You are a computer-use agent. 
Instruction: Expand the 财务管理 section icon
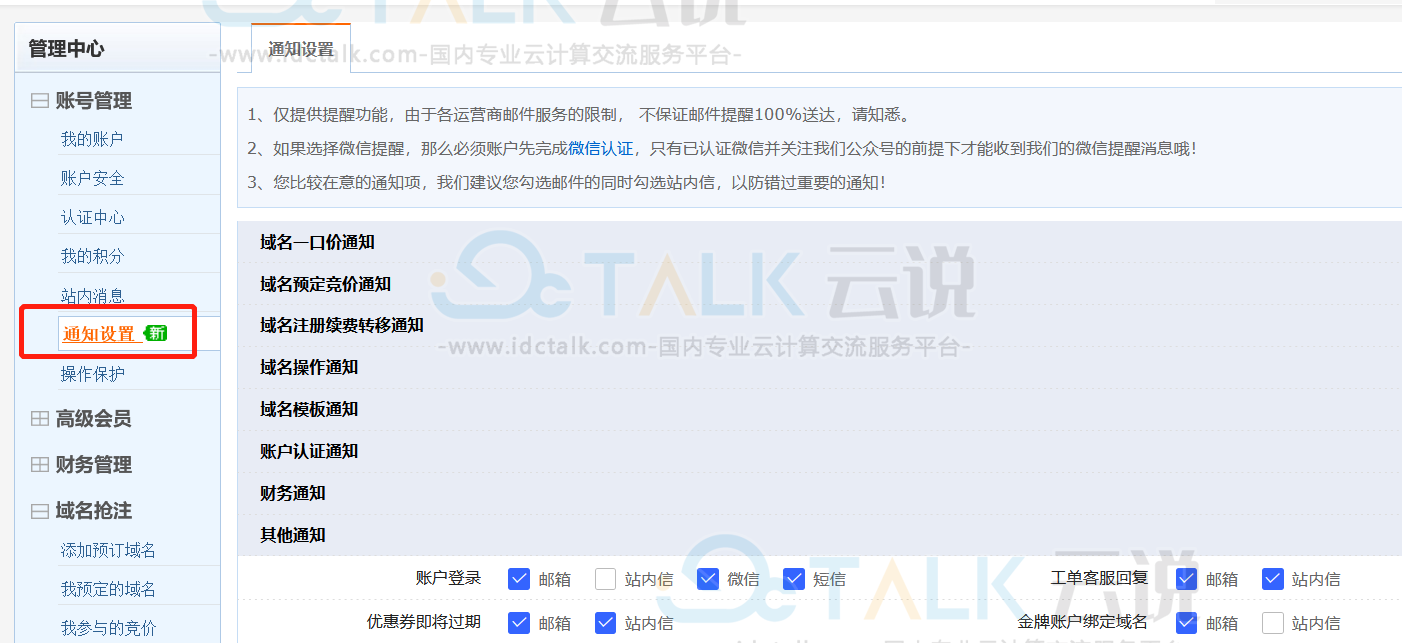pos(40,465)
